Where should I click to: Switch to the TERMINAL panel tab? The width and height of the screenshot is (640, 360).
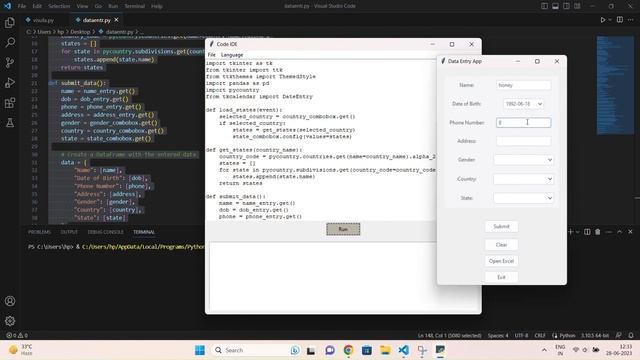coord(144,232)
